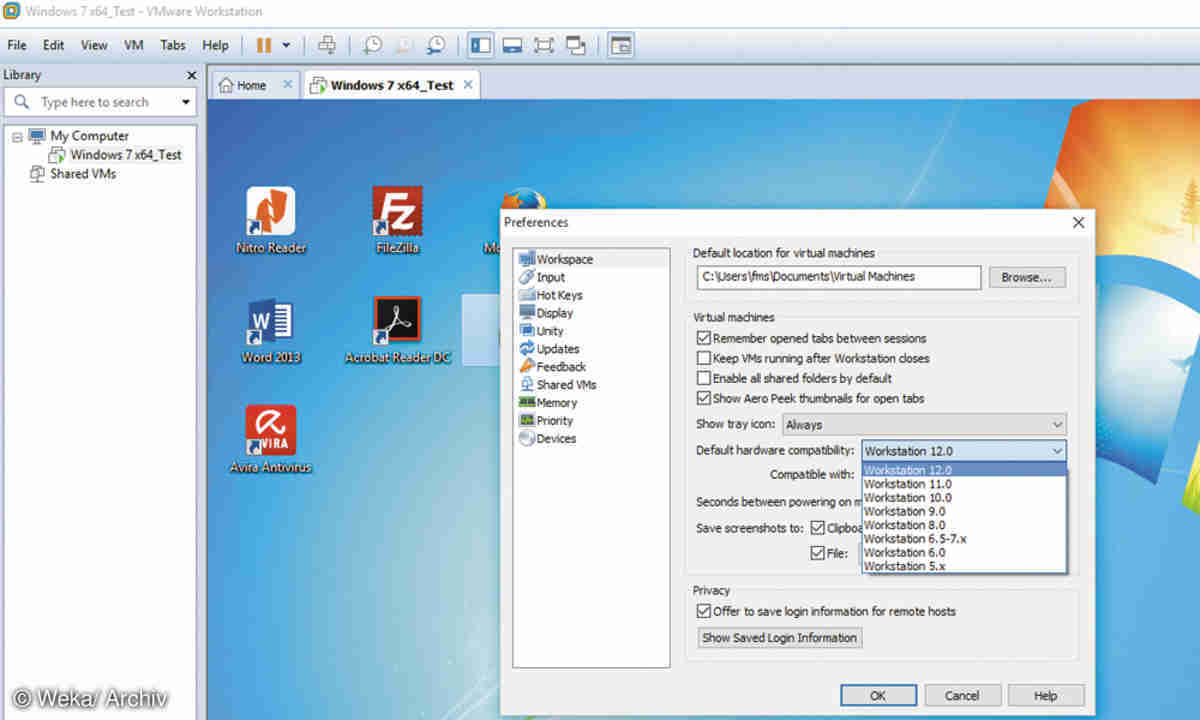Screen dimensions: 1200x720
Task: Click the Browse... button
Action: click(1027, 277)
